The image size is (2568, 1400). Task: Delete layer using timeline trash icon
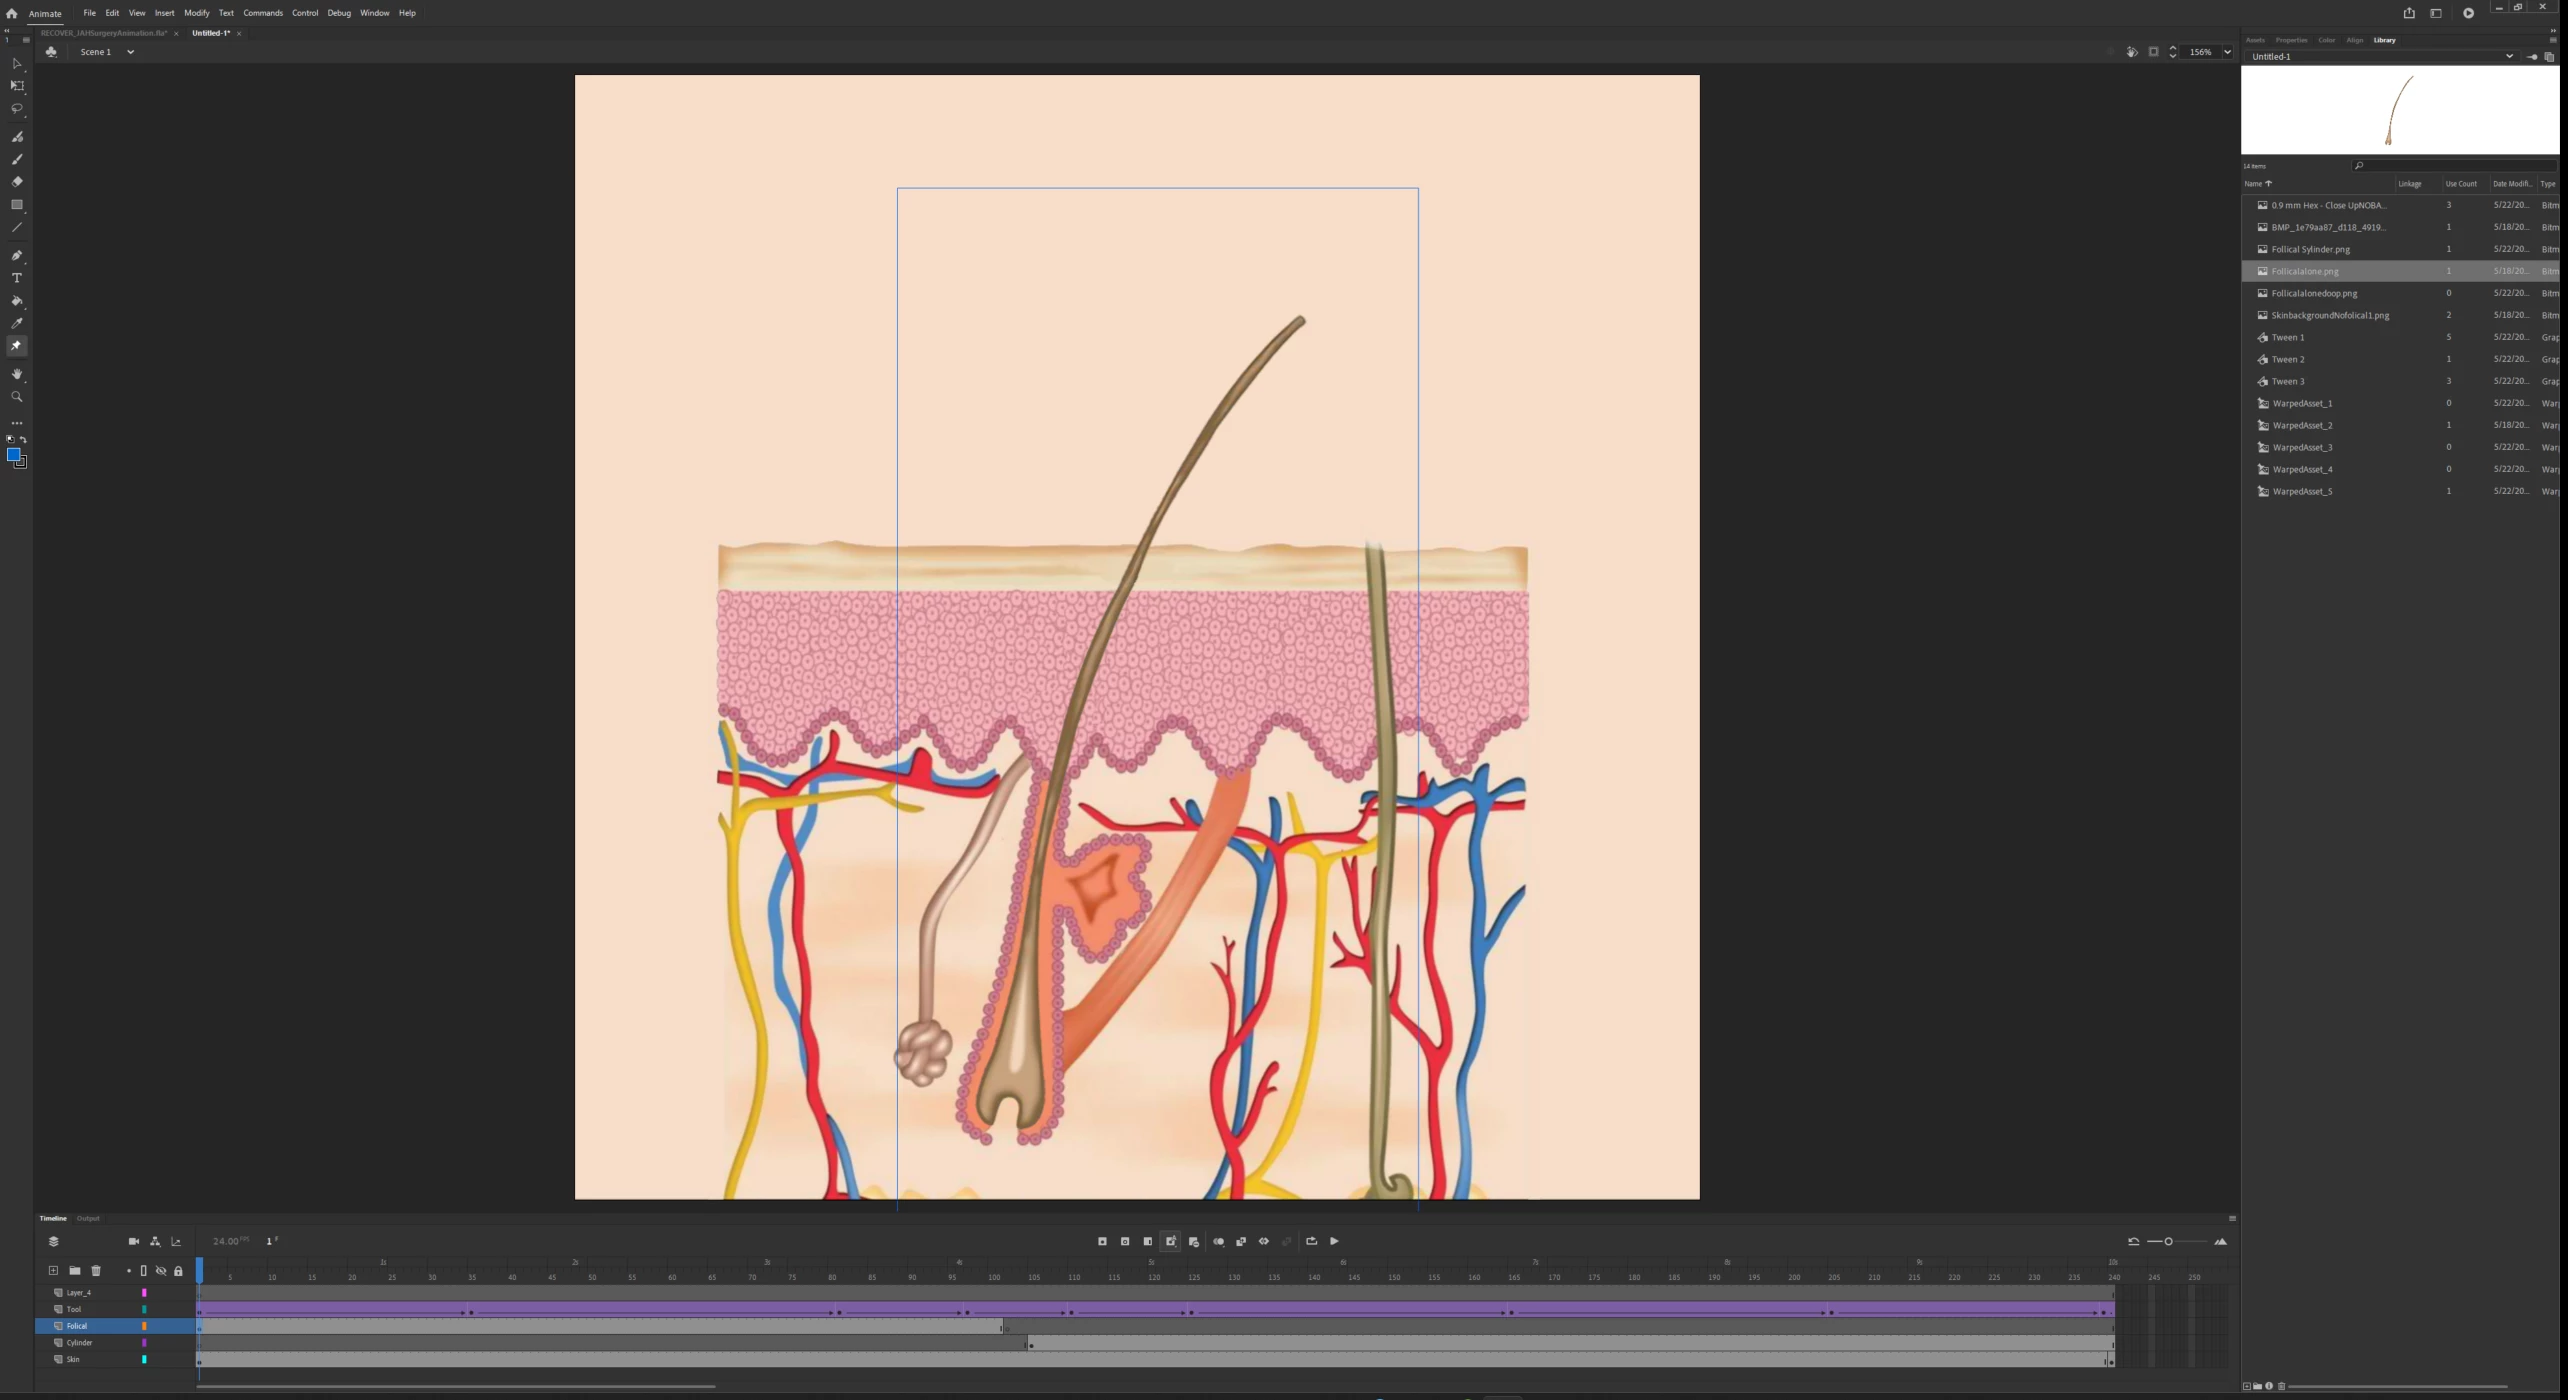[x=96, y=1271]
